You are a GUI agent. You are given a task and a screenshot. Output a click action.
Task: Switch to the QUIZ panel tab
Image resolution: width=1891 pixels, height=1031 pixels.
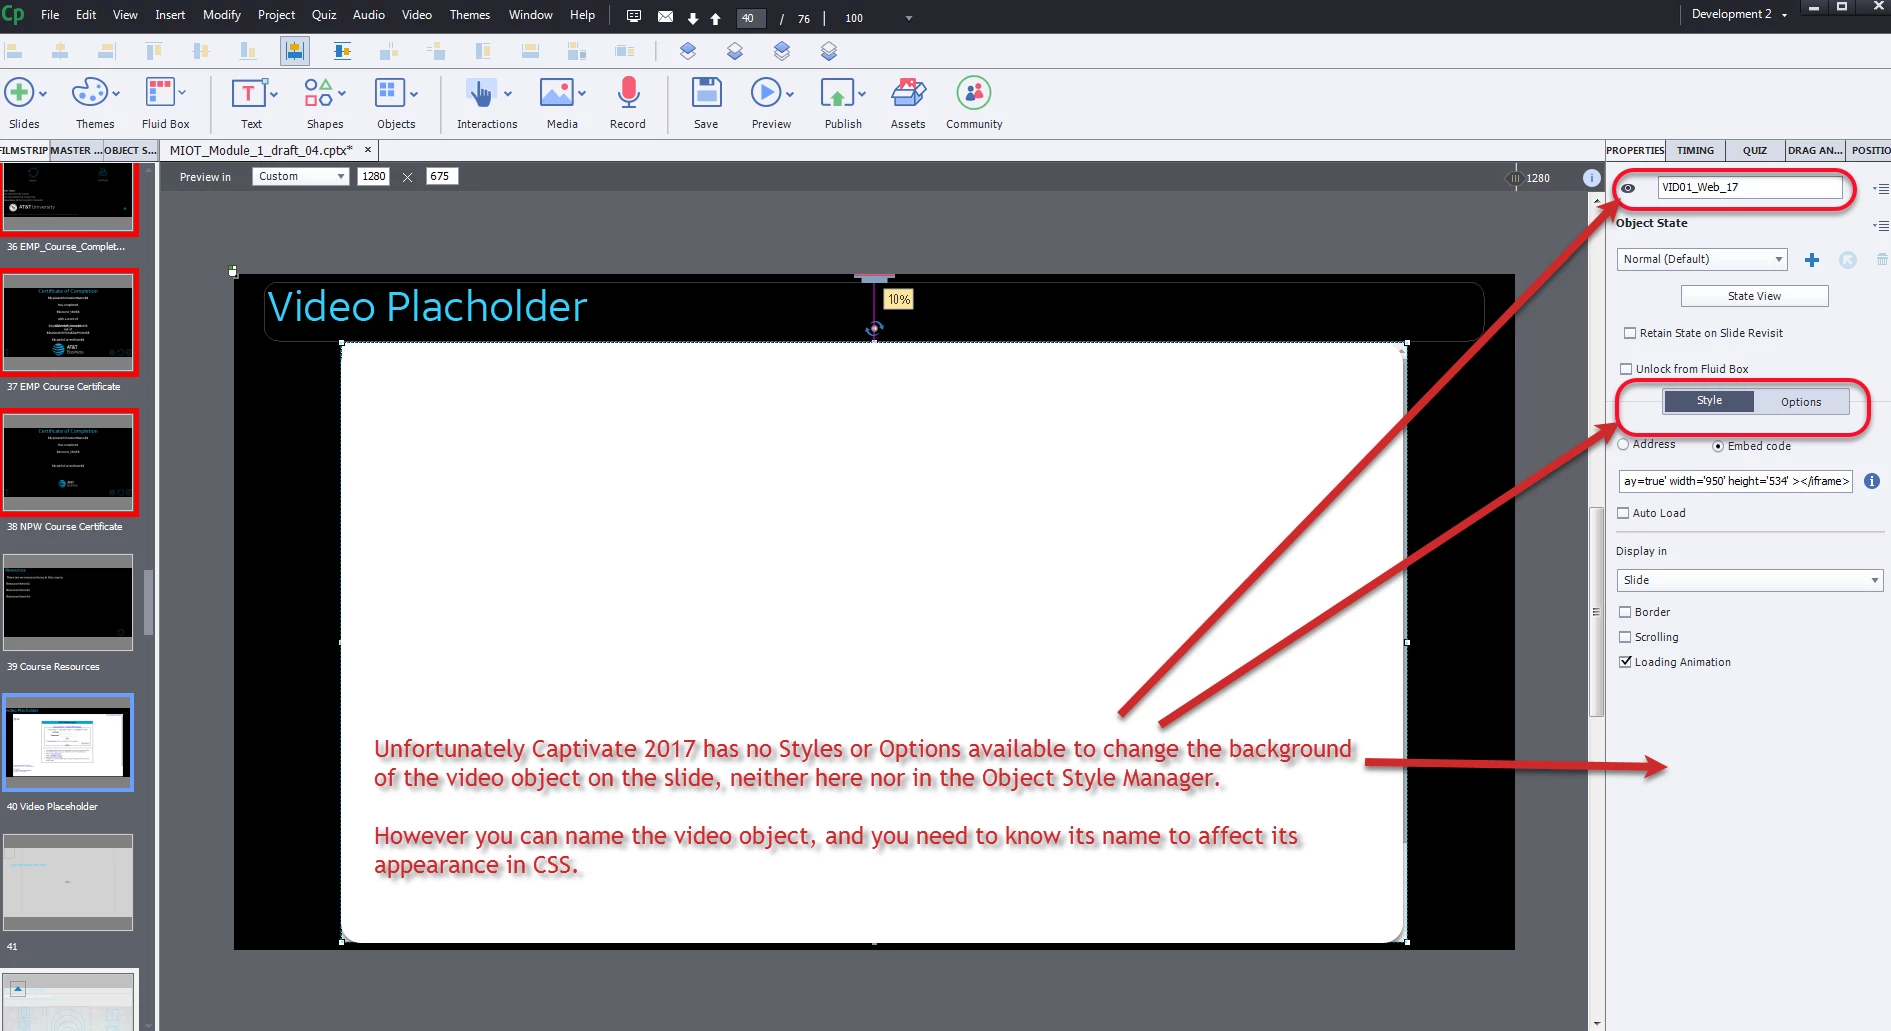[x=1755, y=150]
